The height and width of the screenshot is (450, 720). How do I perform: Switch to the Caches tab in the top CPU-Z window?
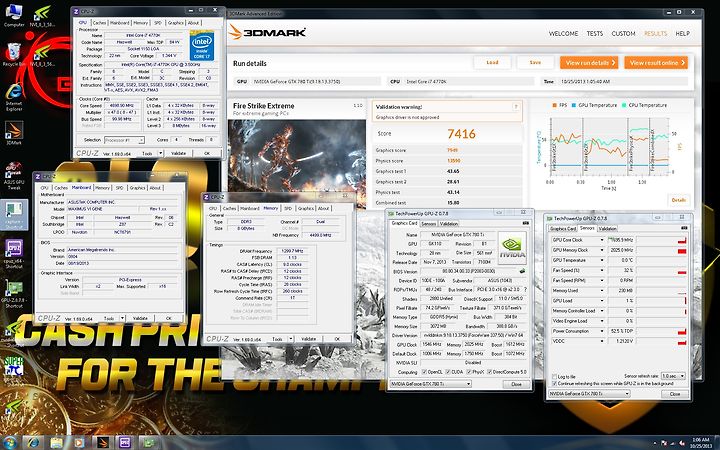coord(99,22)
